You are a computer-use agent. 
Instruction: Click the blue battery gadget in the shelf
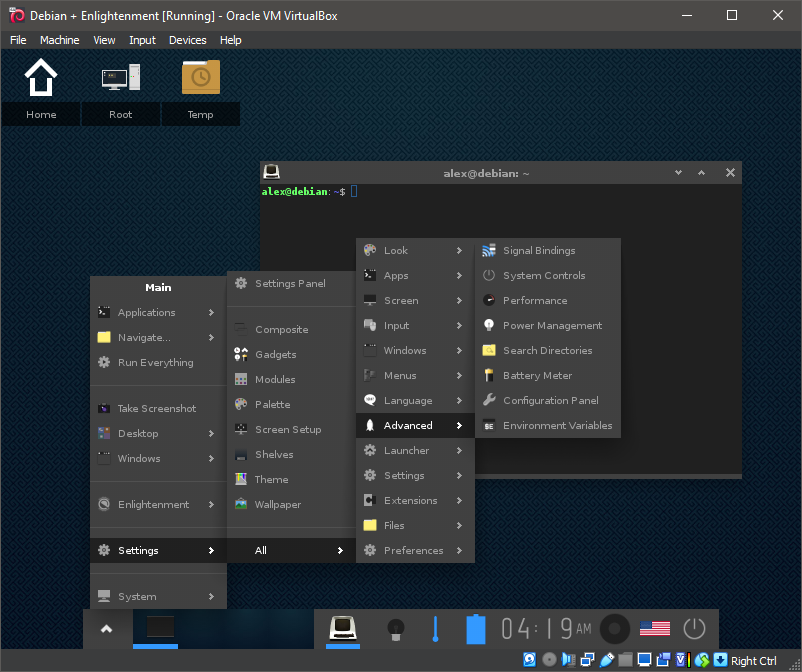click(x=476, y=629)
